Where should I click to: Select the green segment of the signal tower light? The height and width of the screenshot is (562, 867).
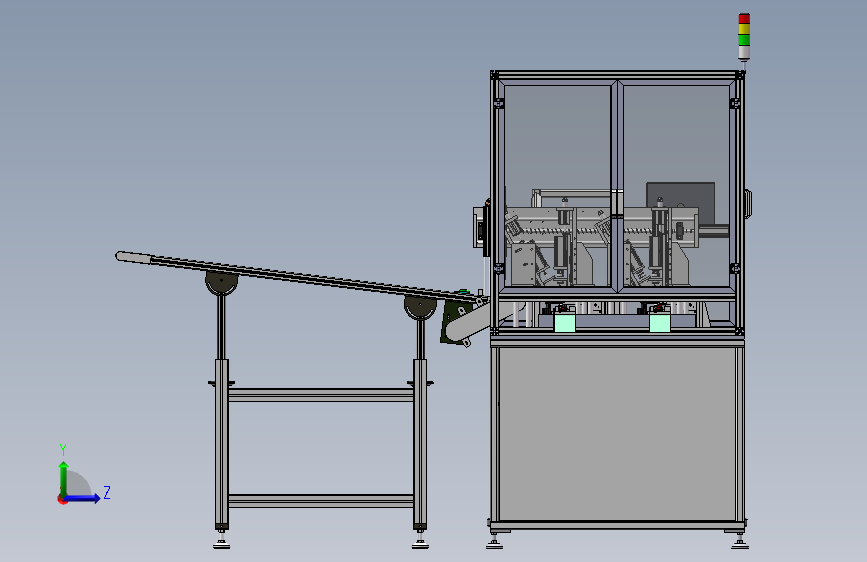pyautogui.click(x=744, y=40)
